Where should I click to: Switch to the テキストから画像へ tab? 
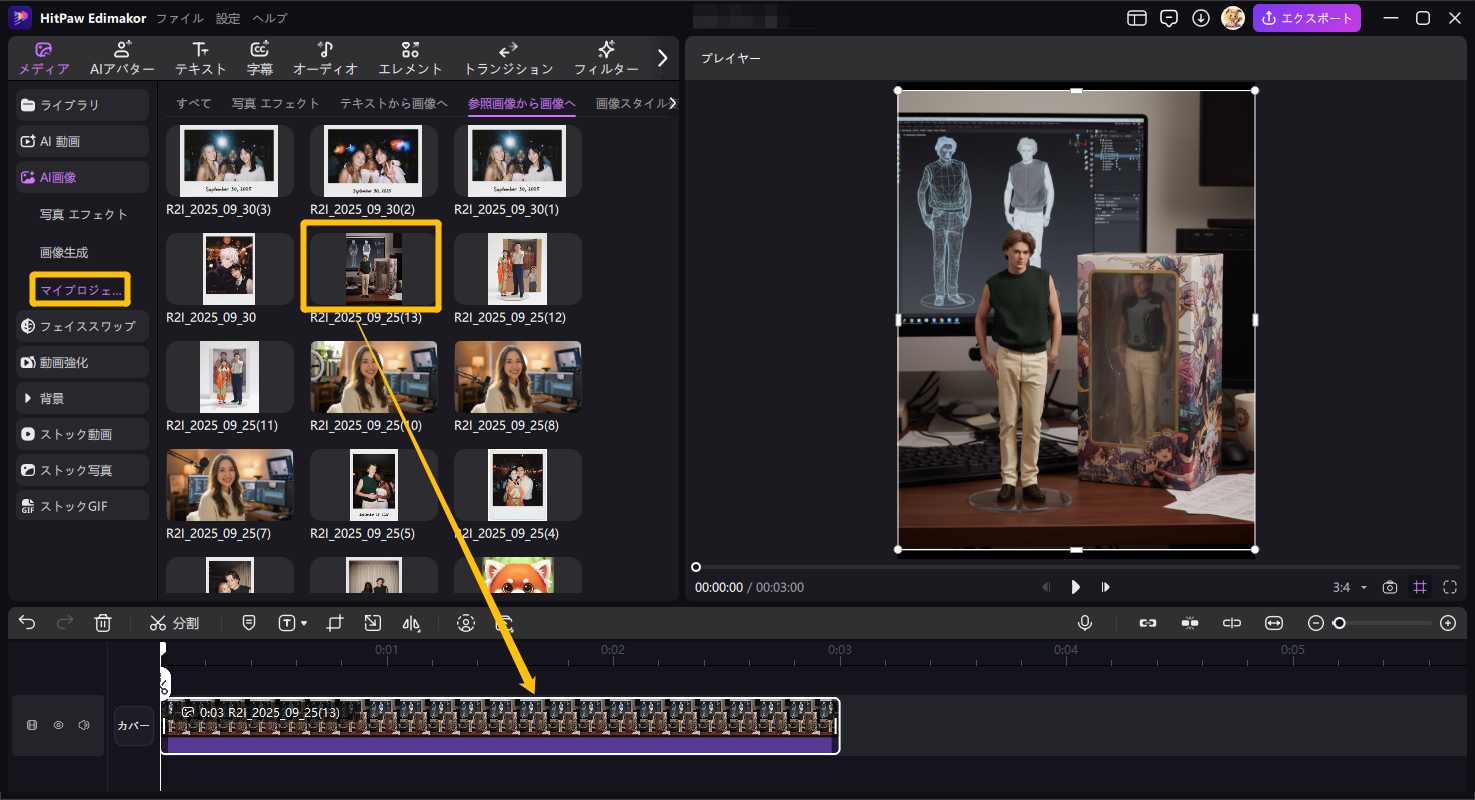(393, 103)
